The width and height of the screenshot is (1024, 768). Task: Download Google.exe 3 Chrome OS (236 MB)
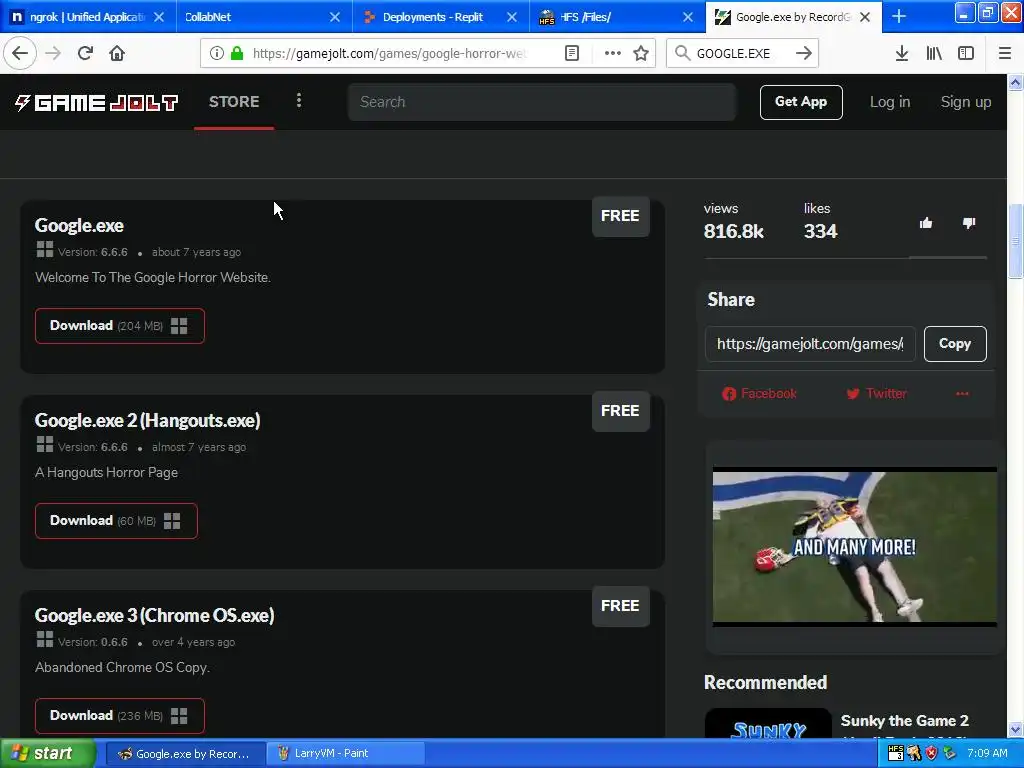point(120,716)
